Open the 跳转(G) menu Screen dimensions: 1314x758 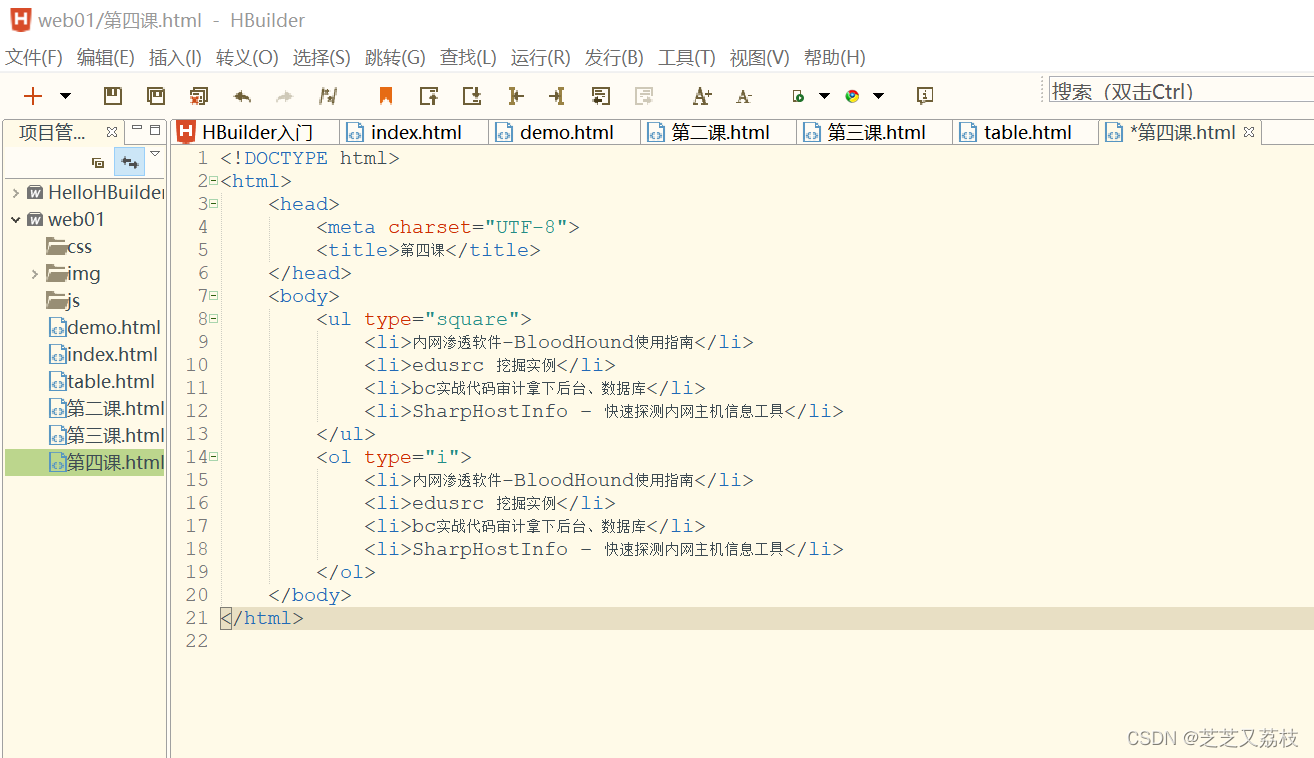pyautogui.click(x=395, y=58)
